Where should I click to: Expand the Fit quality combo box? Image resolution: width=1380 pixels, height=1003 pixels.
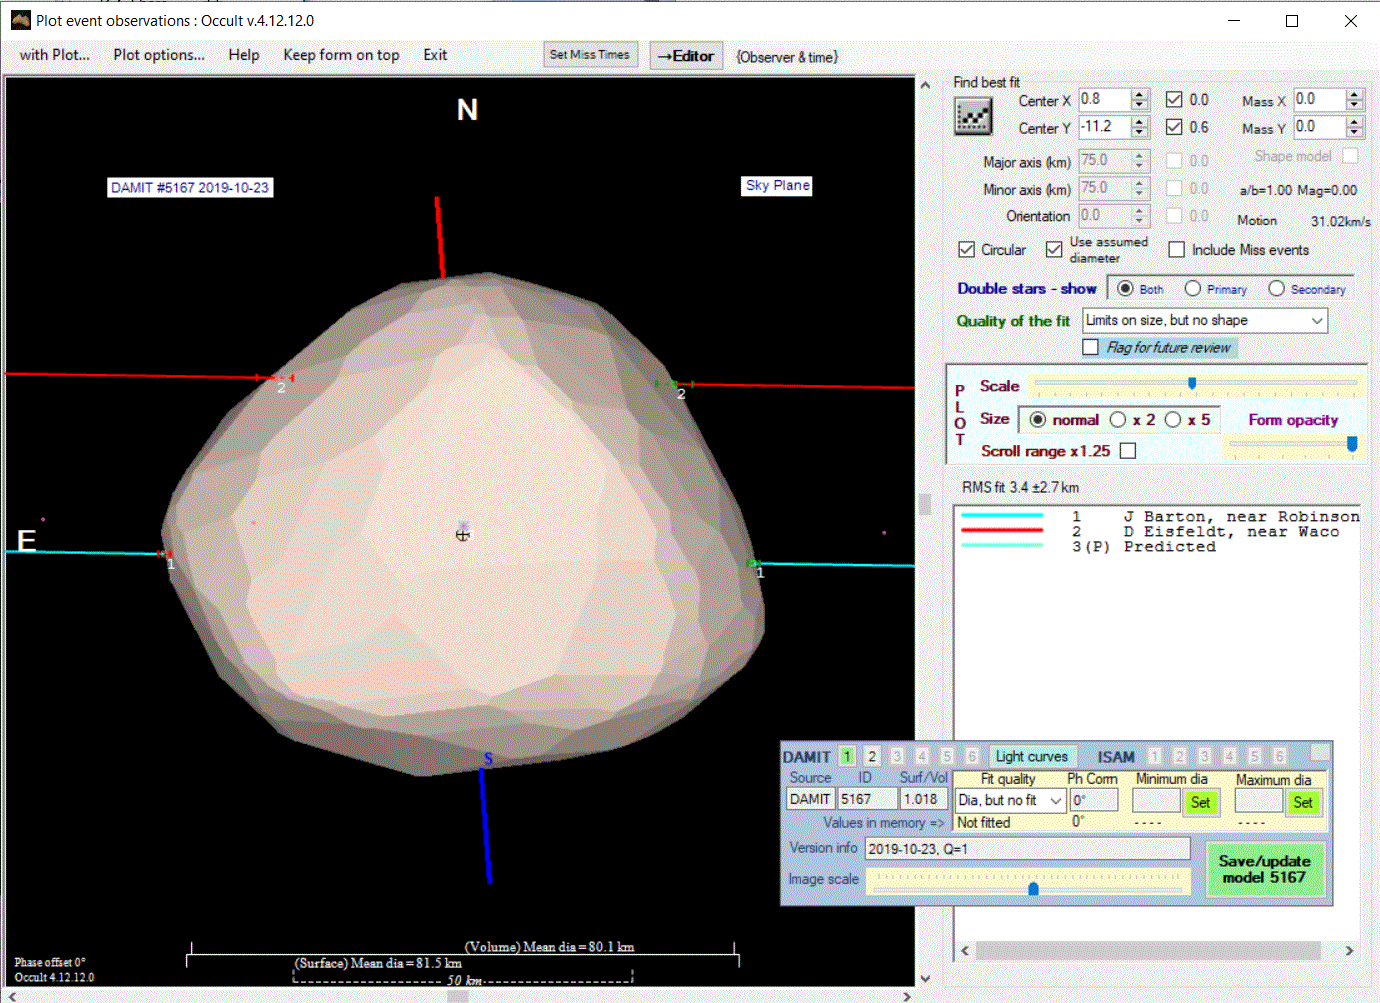pyautogui.click(x=1055, y=801)
